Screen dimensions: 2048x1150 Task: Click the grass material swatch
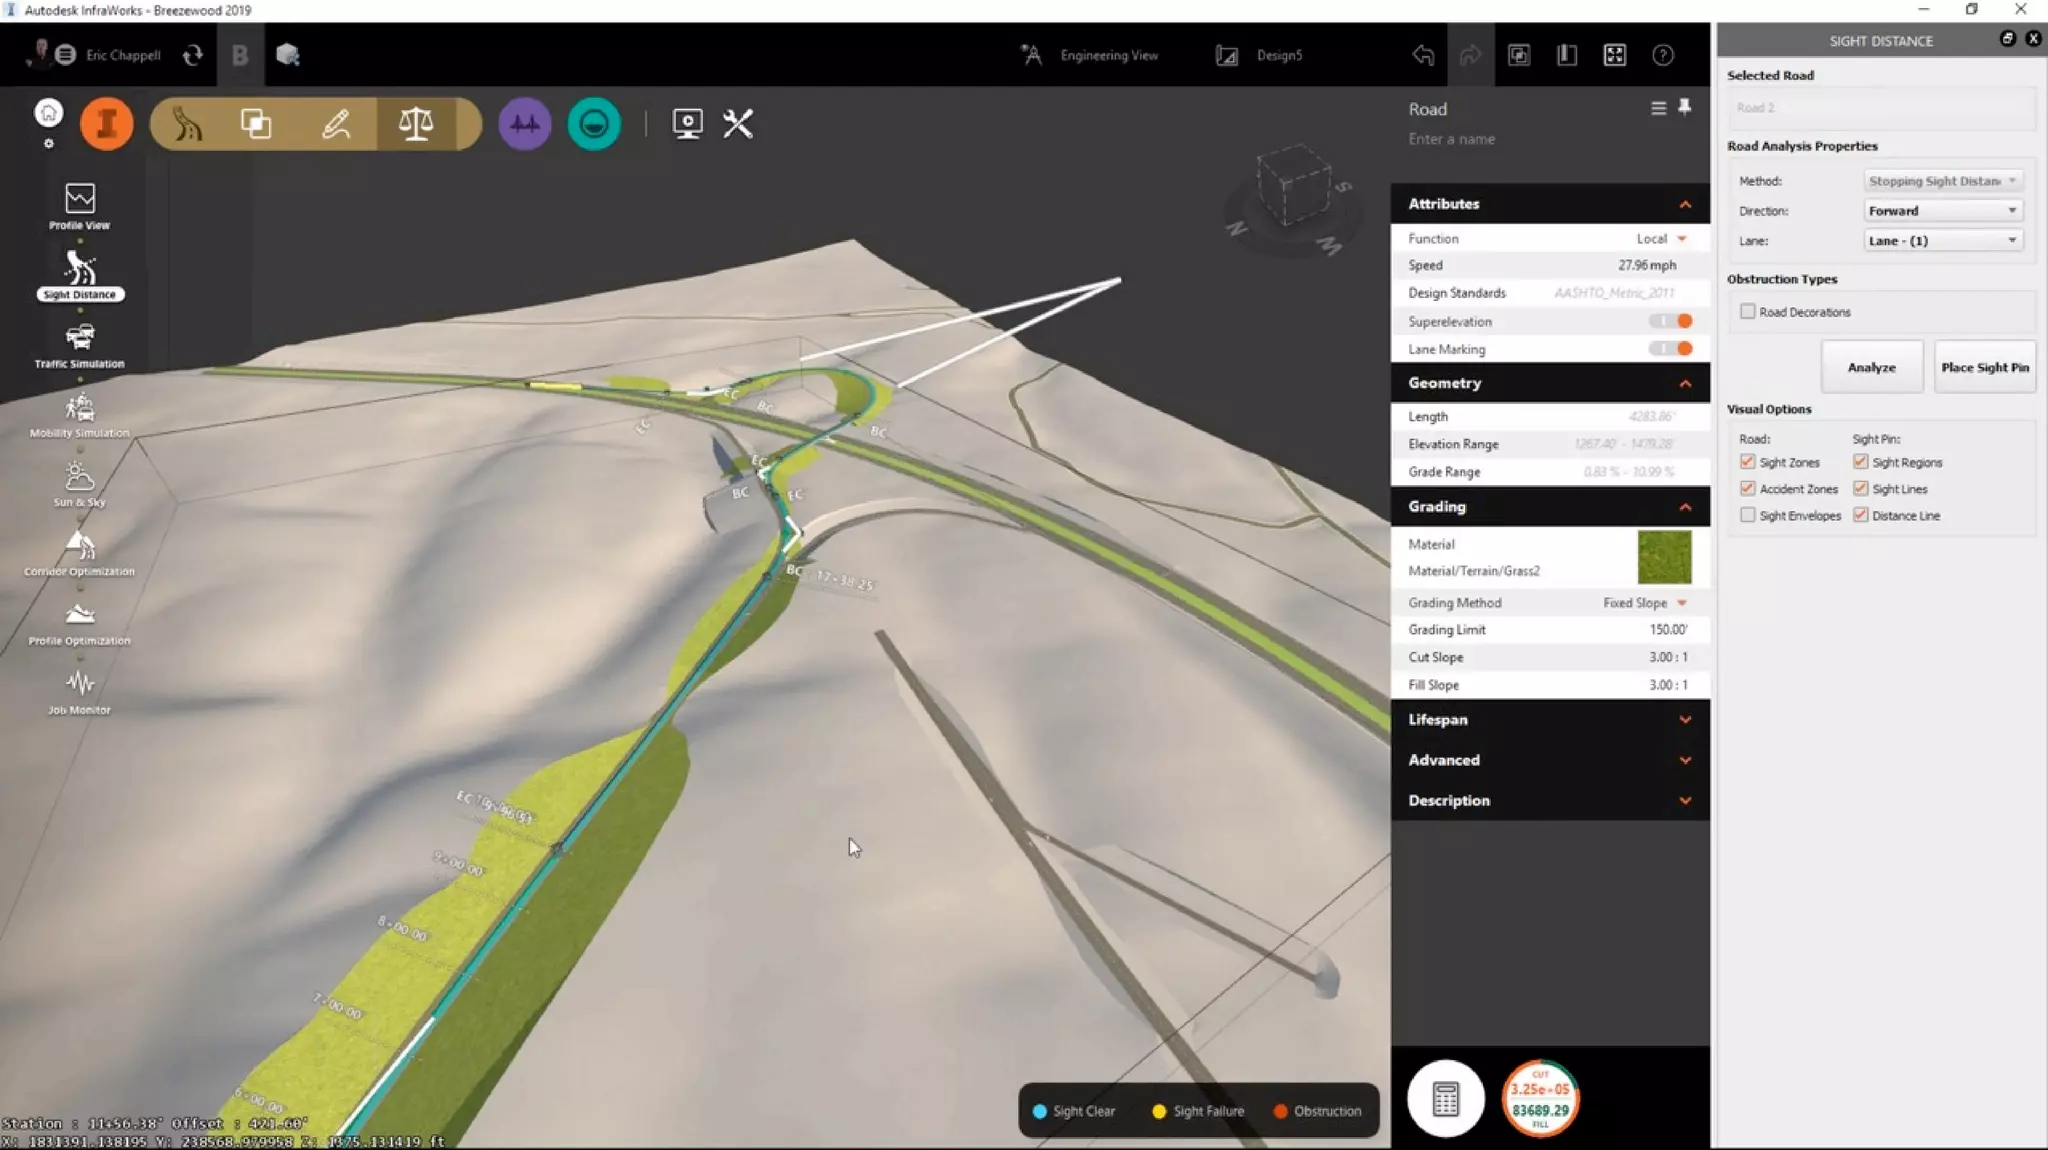click(1664, 557)
